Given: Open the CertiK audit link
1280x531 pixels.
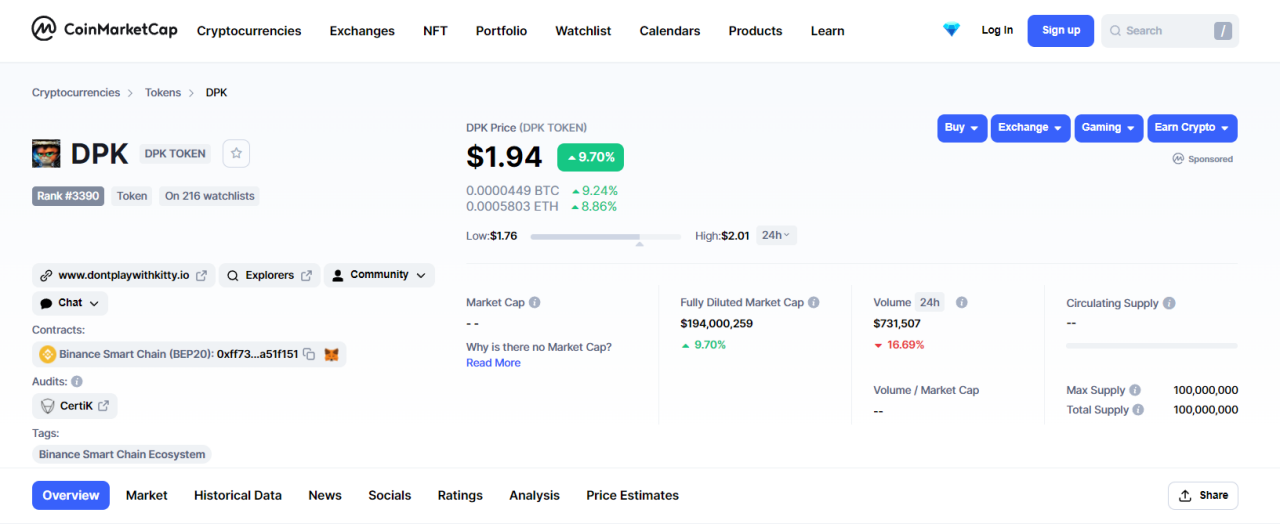Looking at the screenshot, I should coord(75,406).
